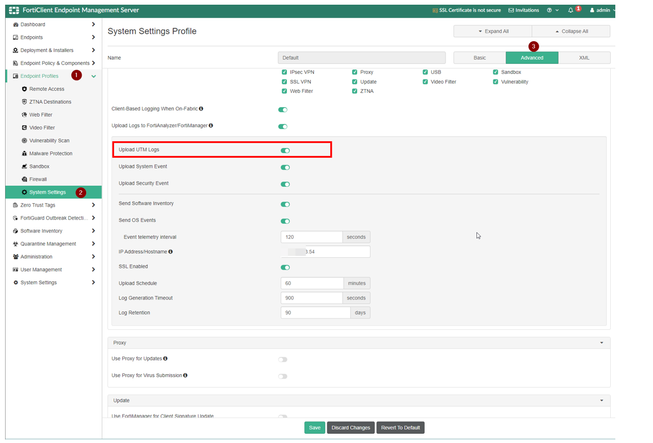Click the Endpoint Profiles icon

coord(15,76)
